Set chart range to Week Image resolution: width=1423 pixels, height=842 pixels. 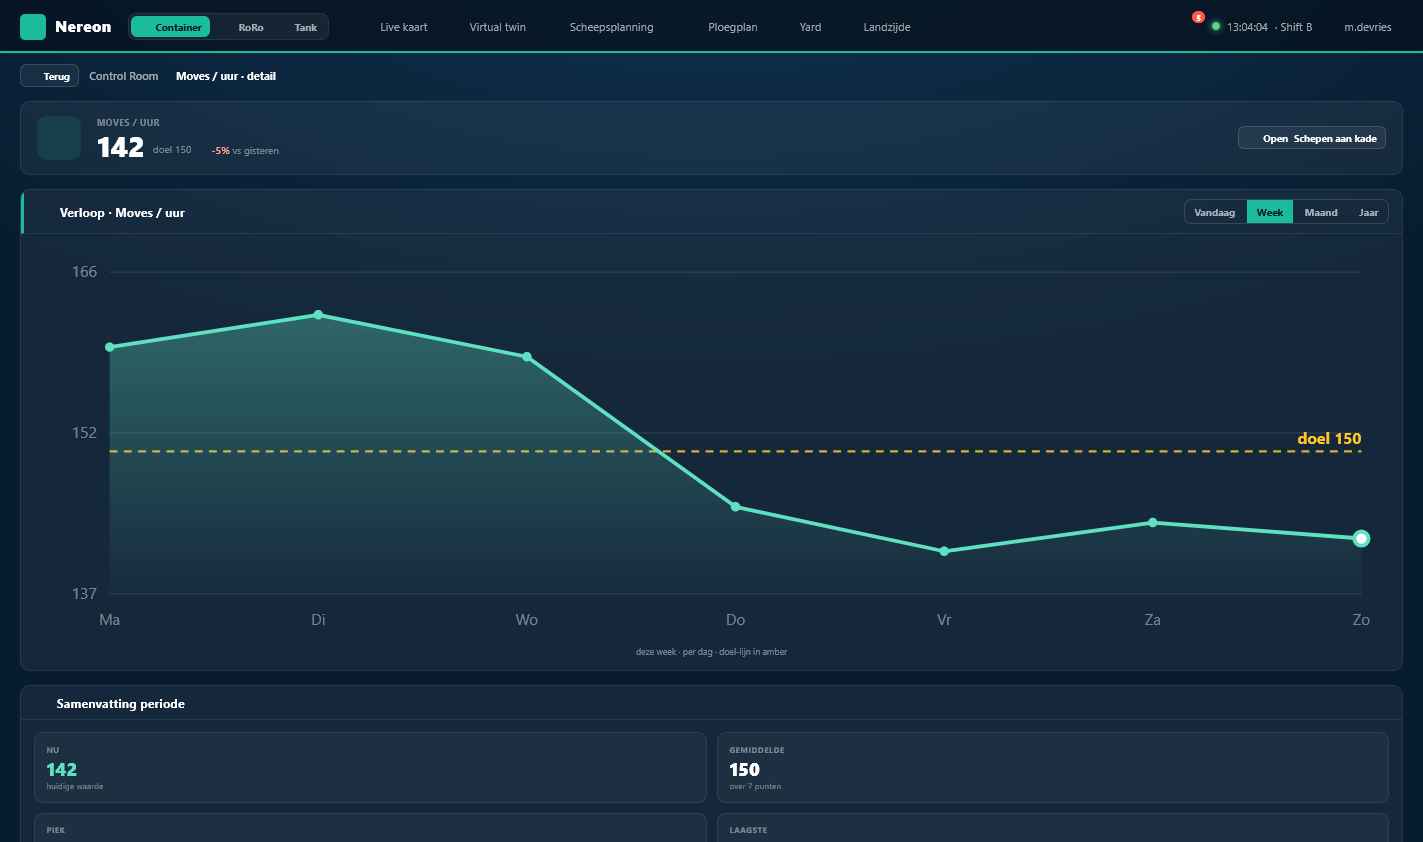[x=1270, y=212]
